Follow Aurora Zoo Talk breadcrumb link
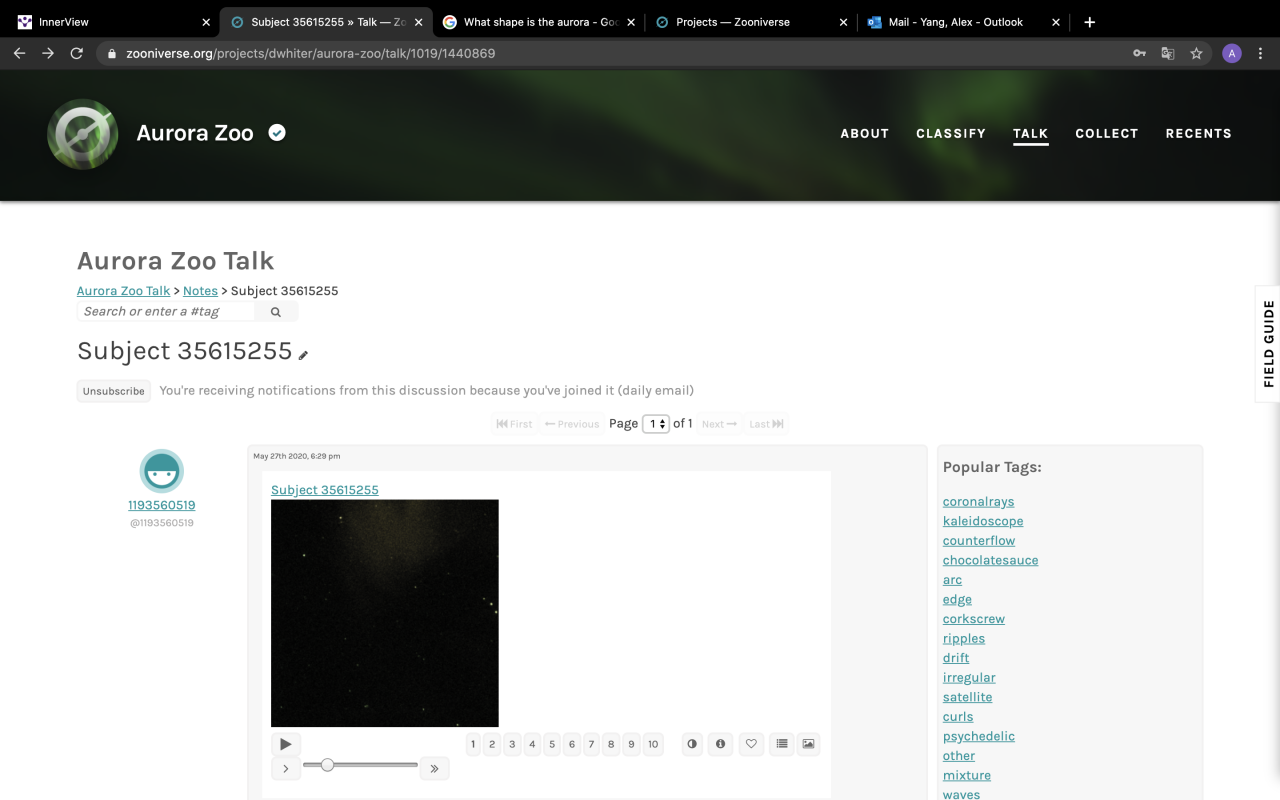The image size is (1280, 800). (124, 291)
